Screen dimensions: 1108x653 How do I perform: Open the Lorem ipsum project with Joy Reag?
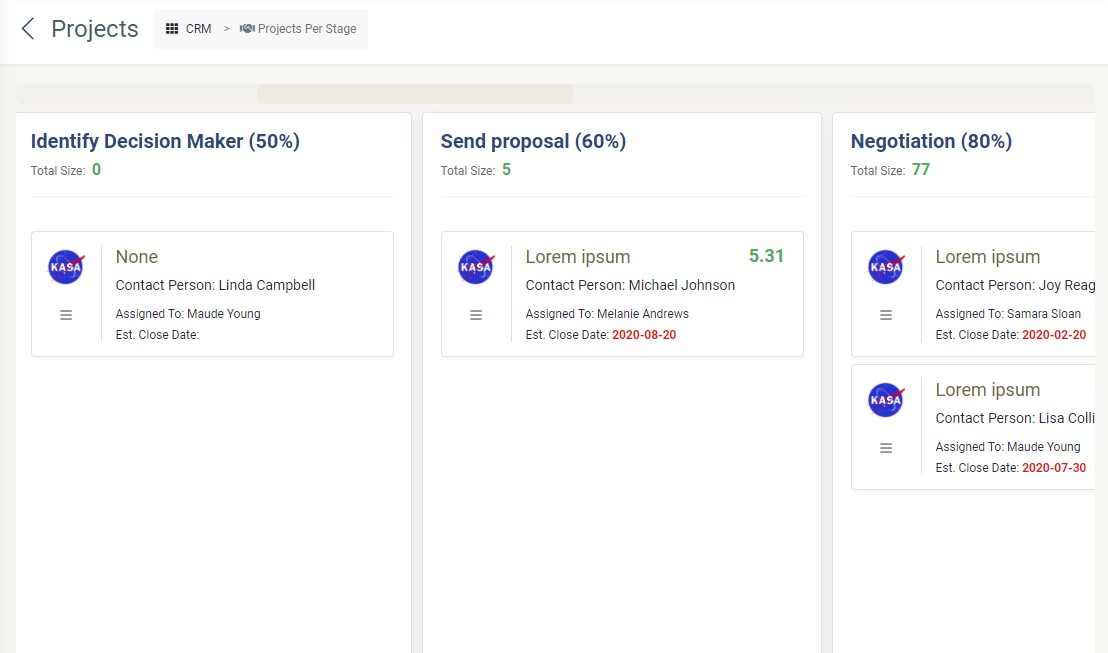click(x=988, y=257)
